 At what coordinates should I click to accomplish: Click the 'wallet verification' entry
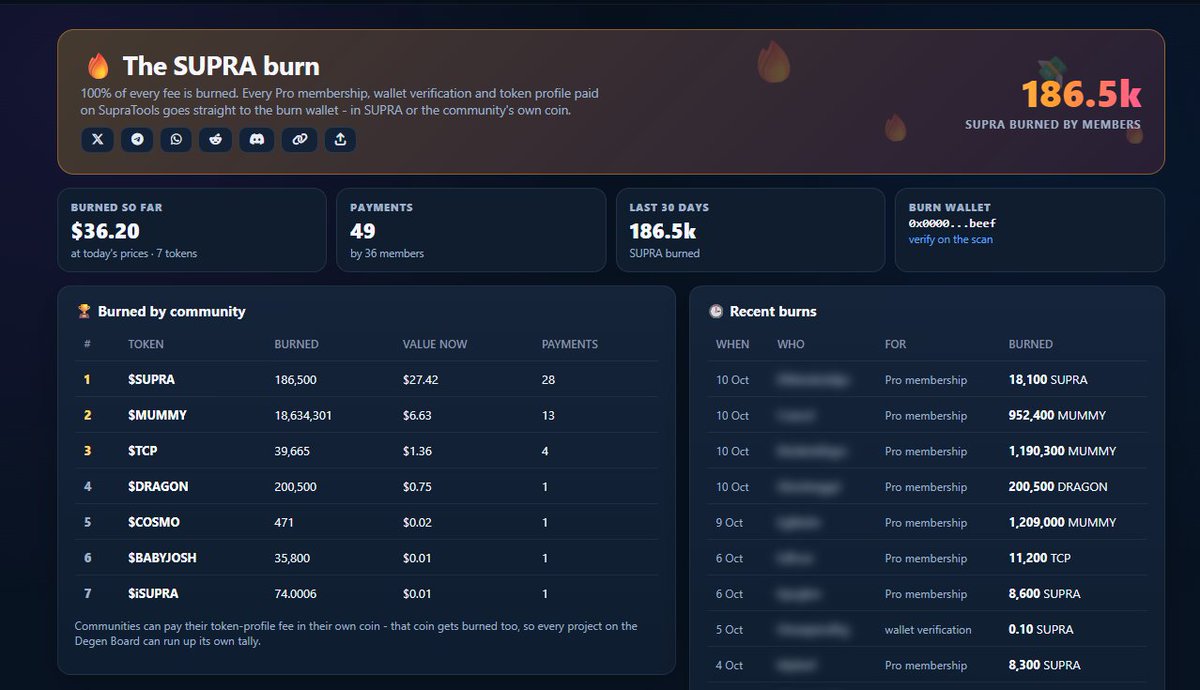[x=928, y=630]
